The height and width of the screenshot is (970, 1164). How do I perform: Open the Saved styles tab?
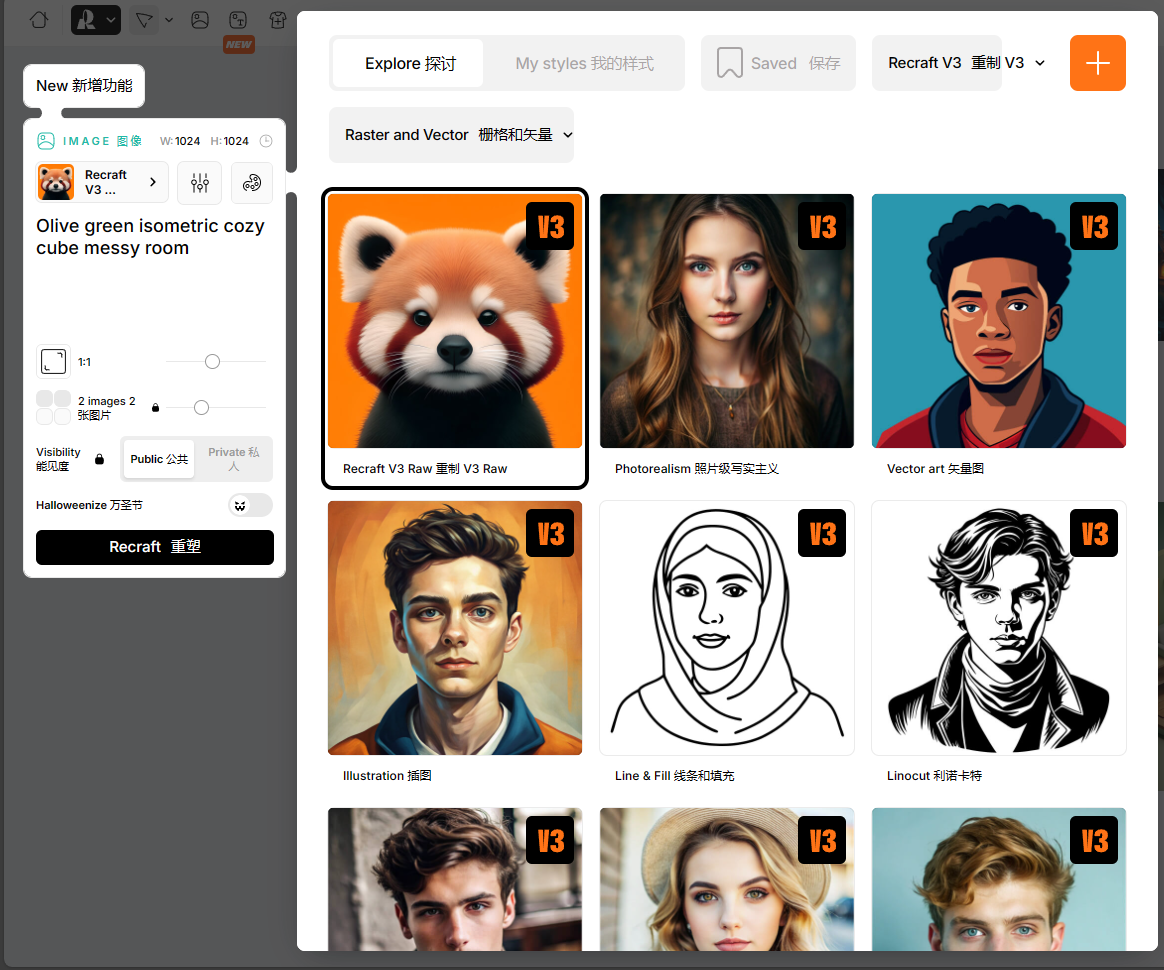pyautogui.click(x=778, y=64)
